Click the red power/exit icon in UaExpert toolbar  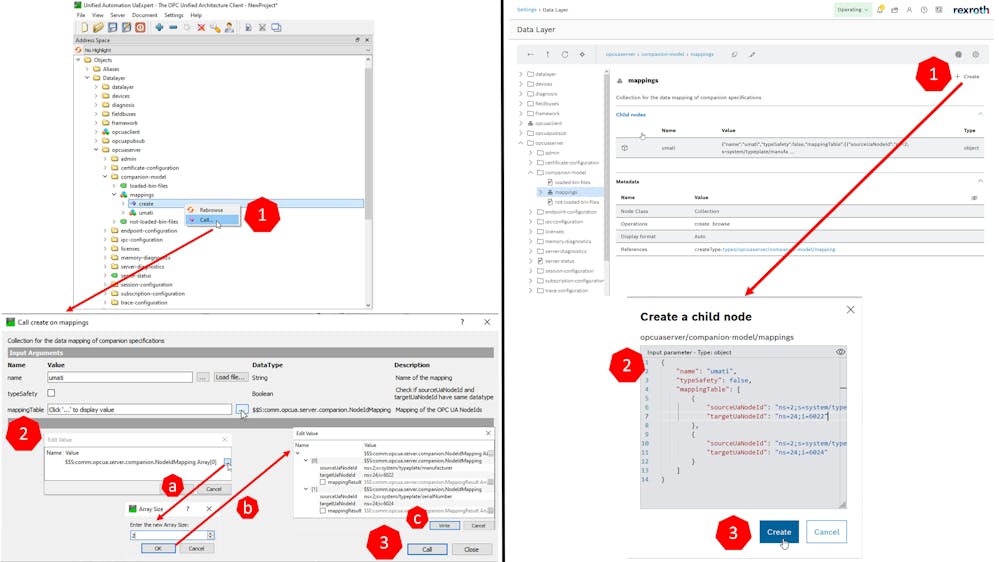point(140,27)
